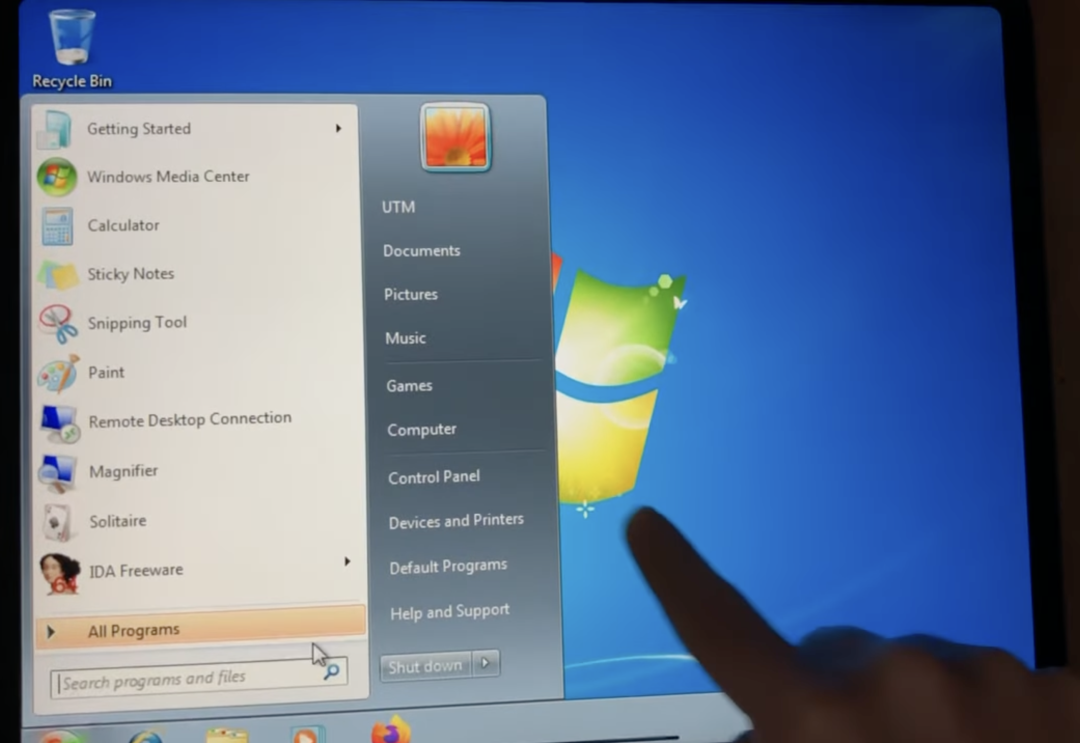
Task: Select the Paint label
Action: point(106,373)
